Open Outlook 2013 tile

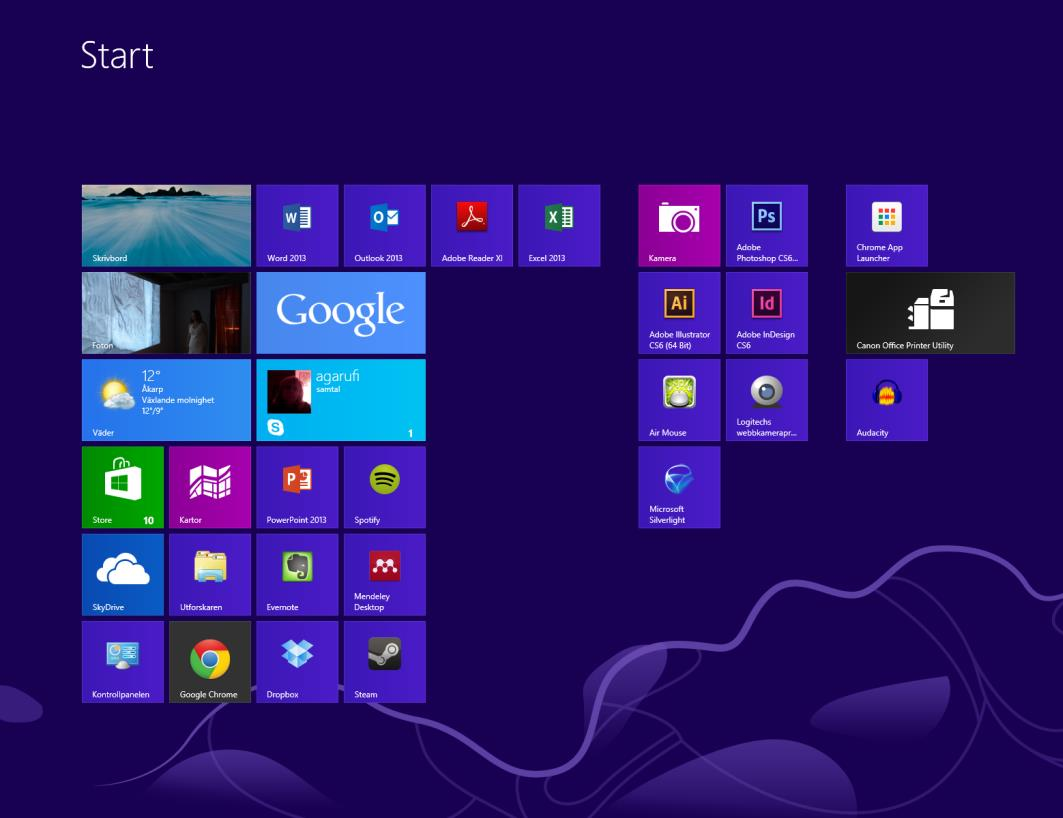point(384,226)
